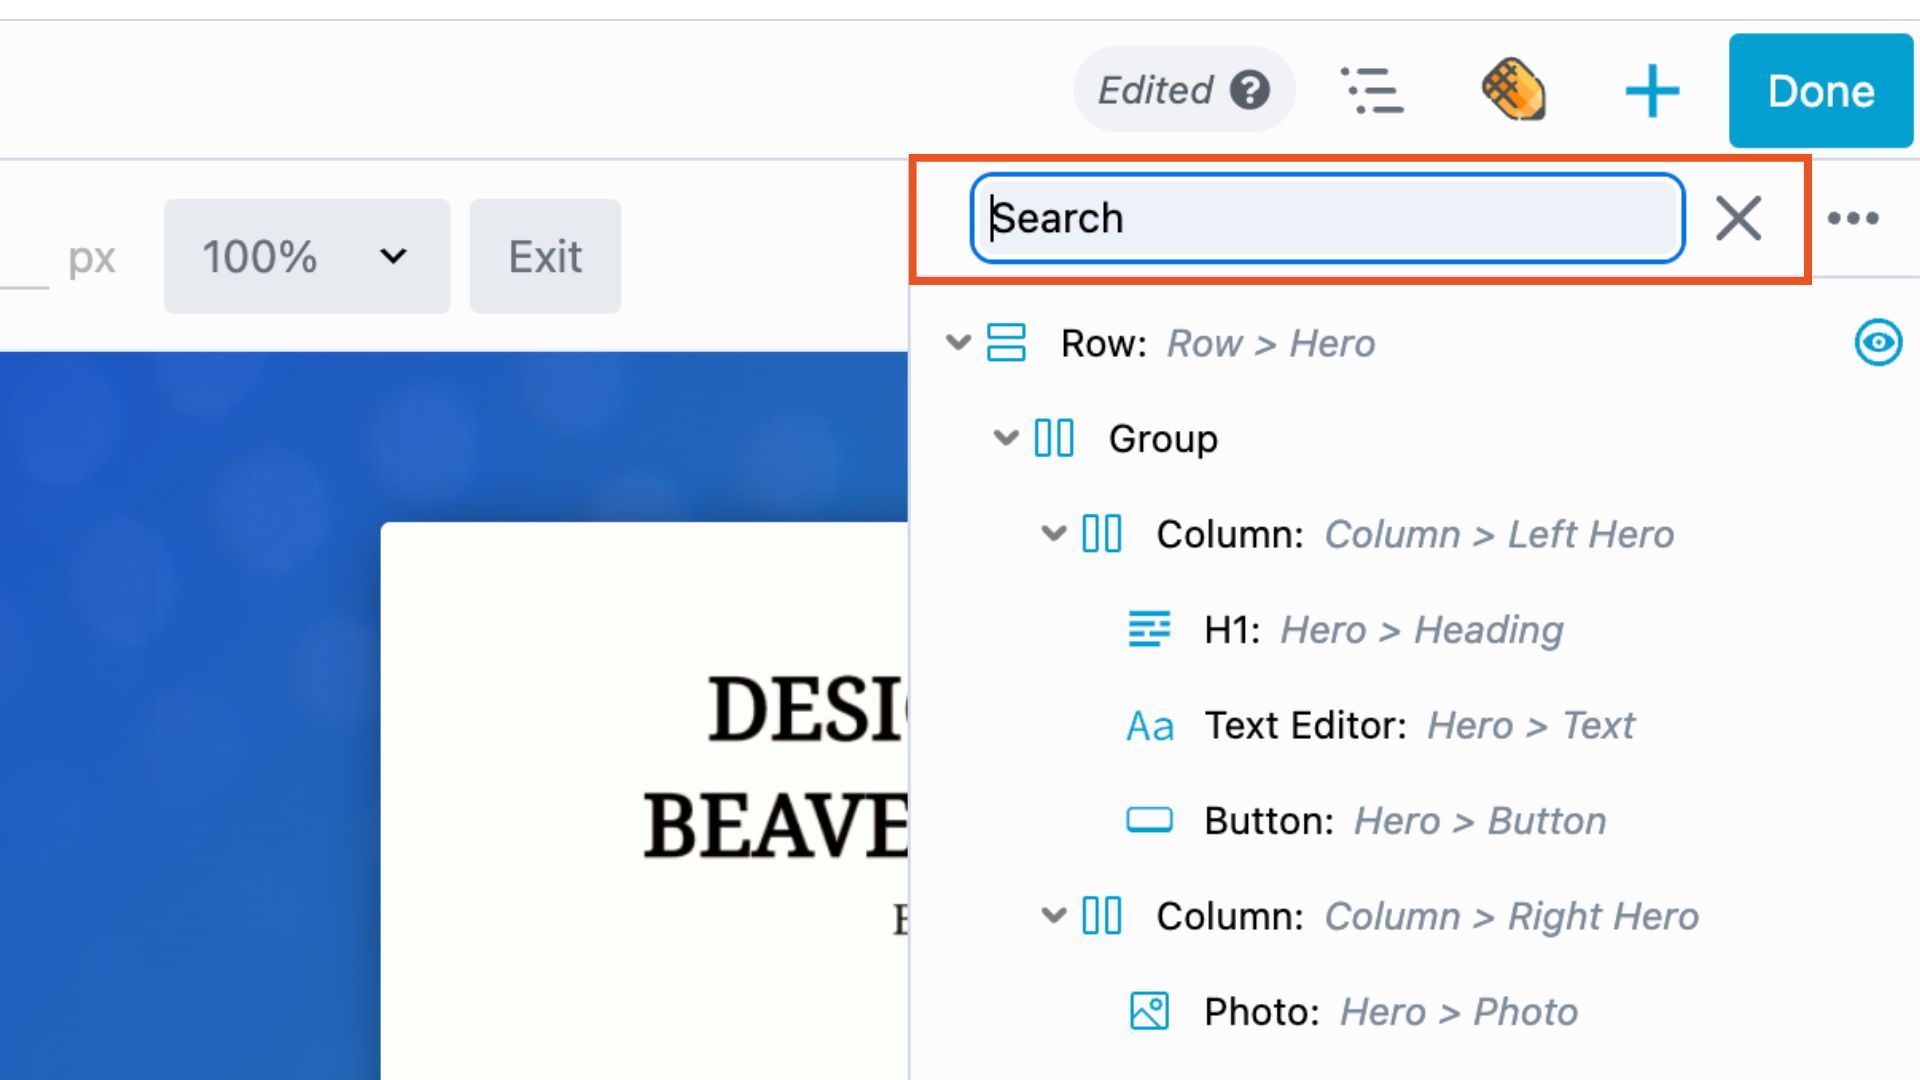Image resolution: width=1920 pixels, height=1080 pixels.
Task: Click the Button module icon
Action: coord(1149,821)
